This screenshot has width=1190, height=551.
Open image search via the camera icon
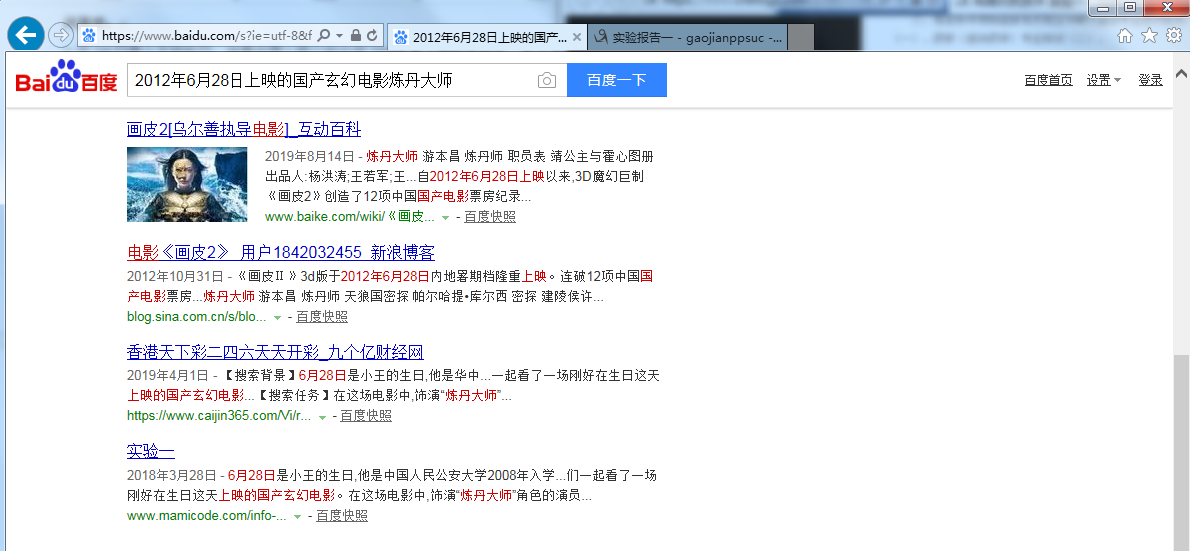547,80
